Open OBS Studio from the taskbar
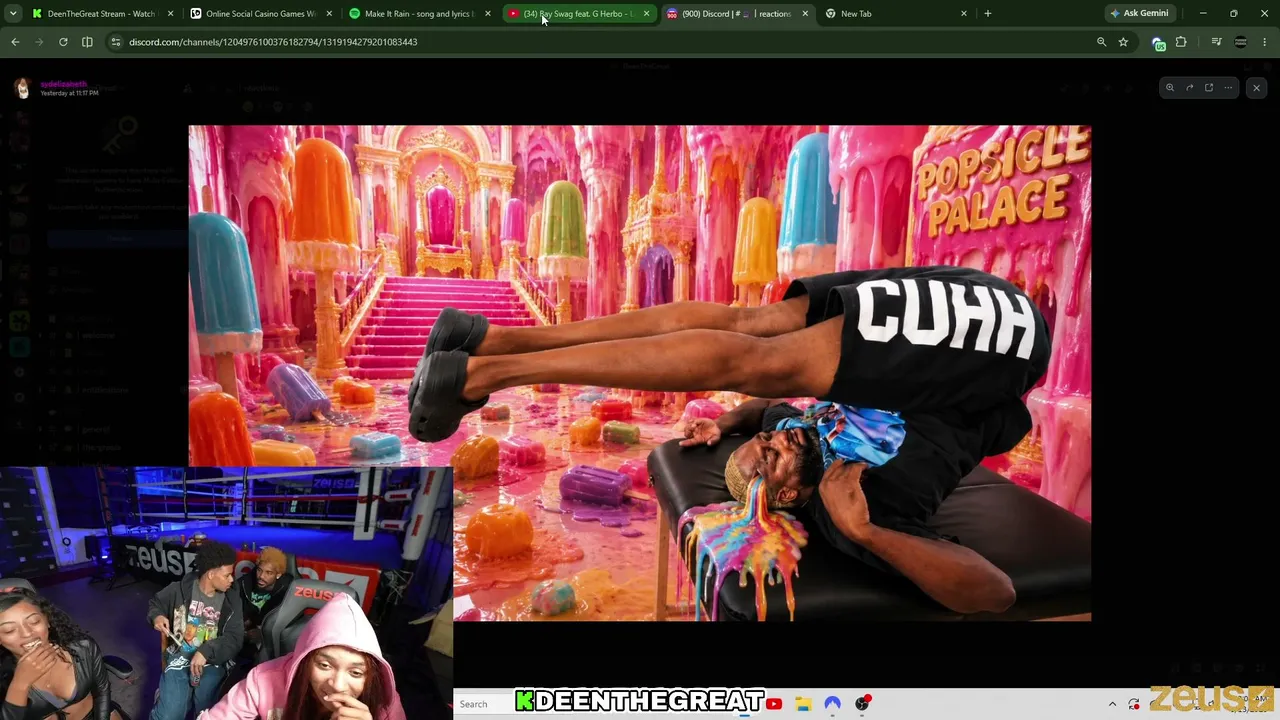Image resolution: width=1280 pixels, height=720 pixels. pos(862,704)
